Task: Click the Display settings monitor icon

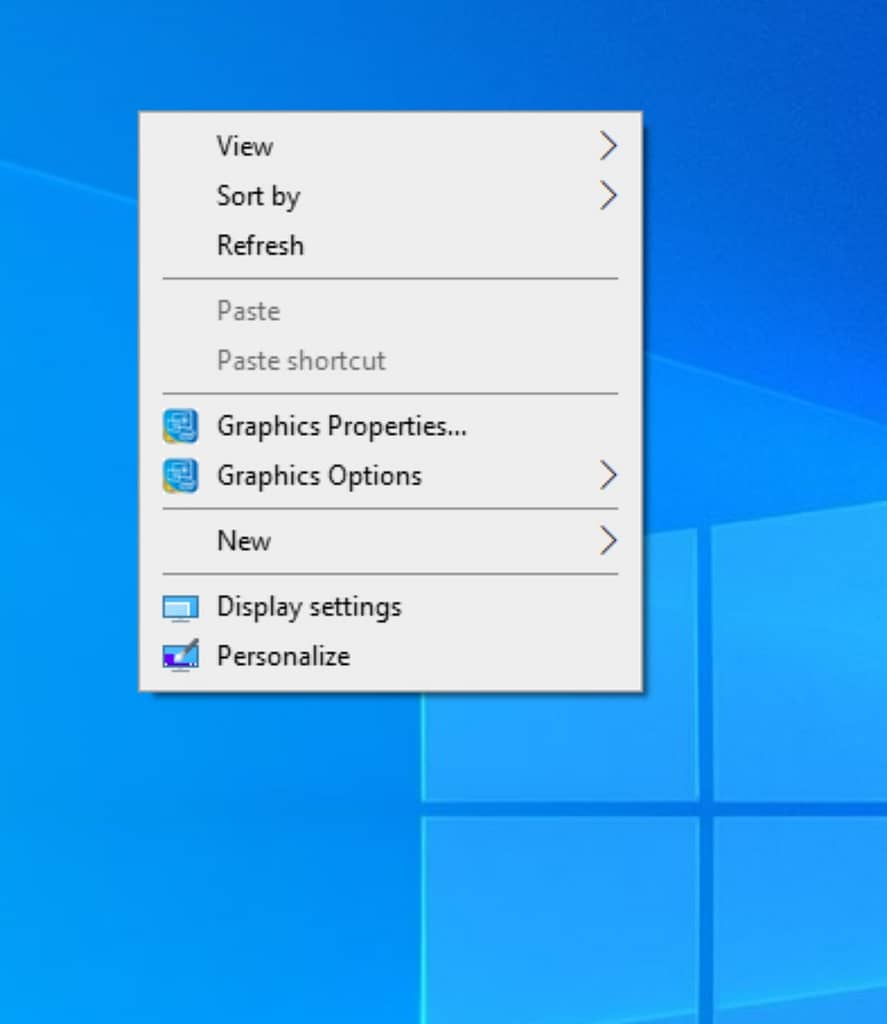Action: click(x=180, y=608)
